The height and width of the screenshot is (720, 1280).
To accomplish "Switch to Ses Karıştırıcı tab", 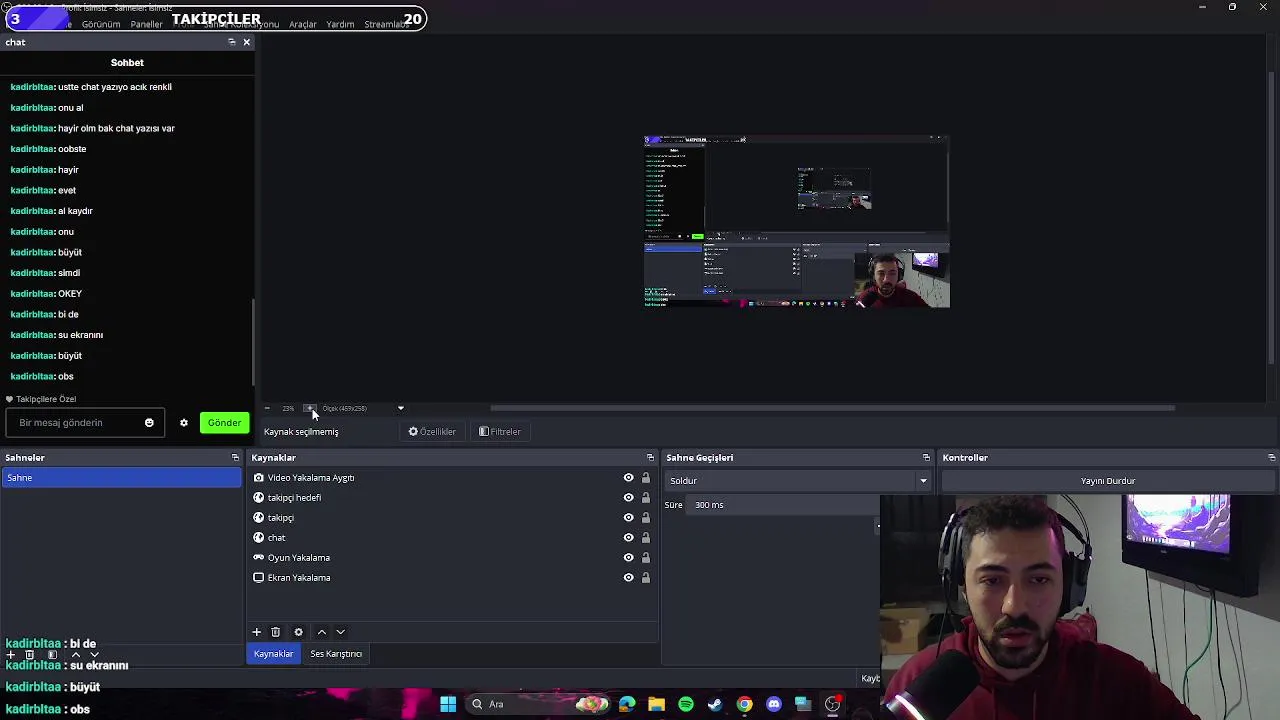I will [x=336, y=654].
